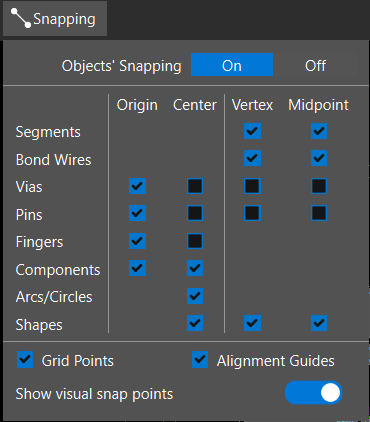Click the Snapping icon in toolbar
The width and height of the screenshot is (370, 422).
(x=21, y=18)
